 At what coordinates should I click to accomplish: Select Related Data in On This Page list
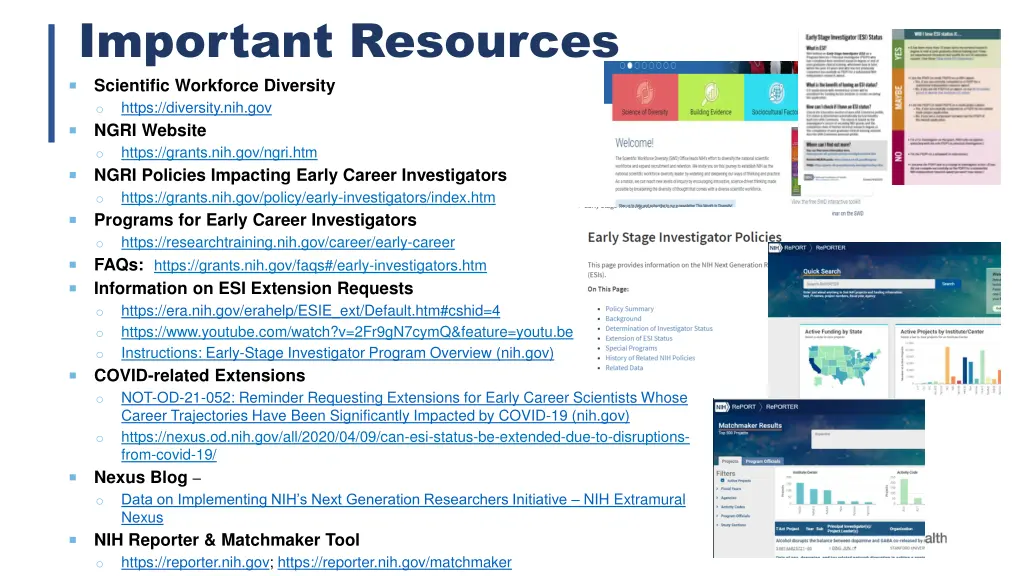[x=624, y=368]
